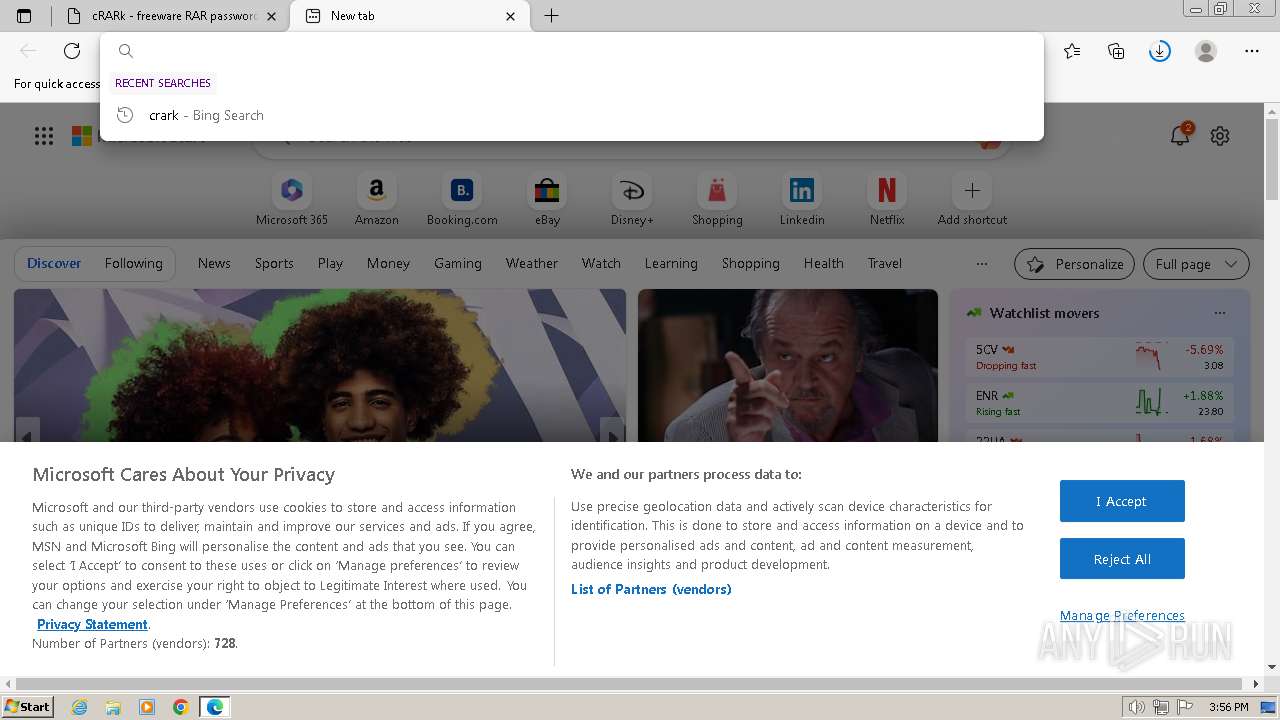1280x720 pixels.
Task: Open the Health feed tab
Action: click(824, 263)
